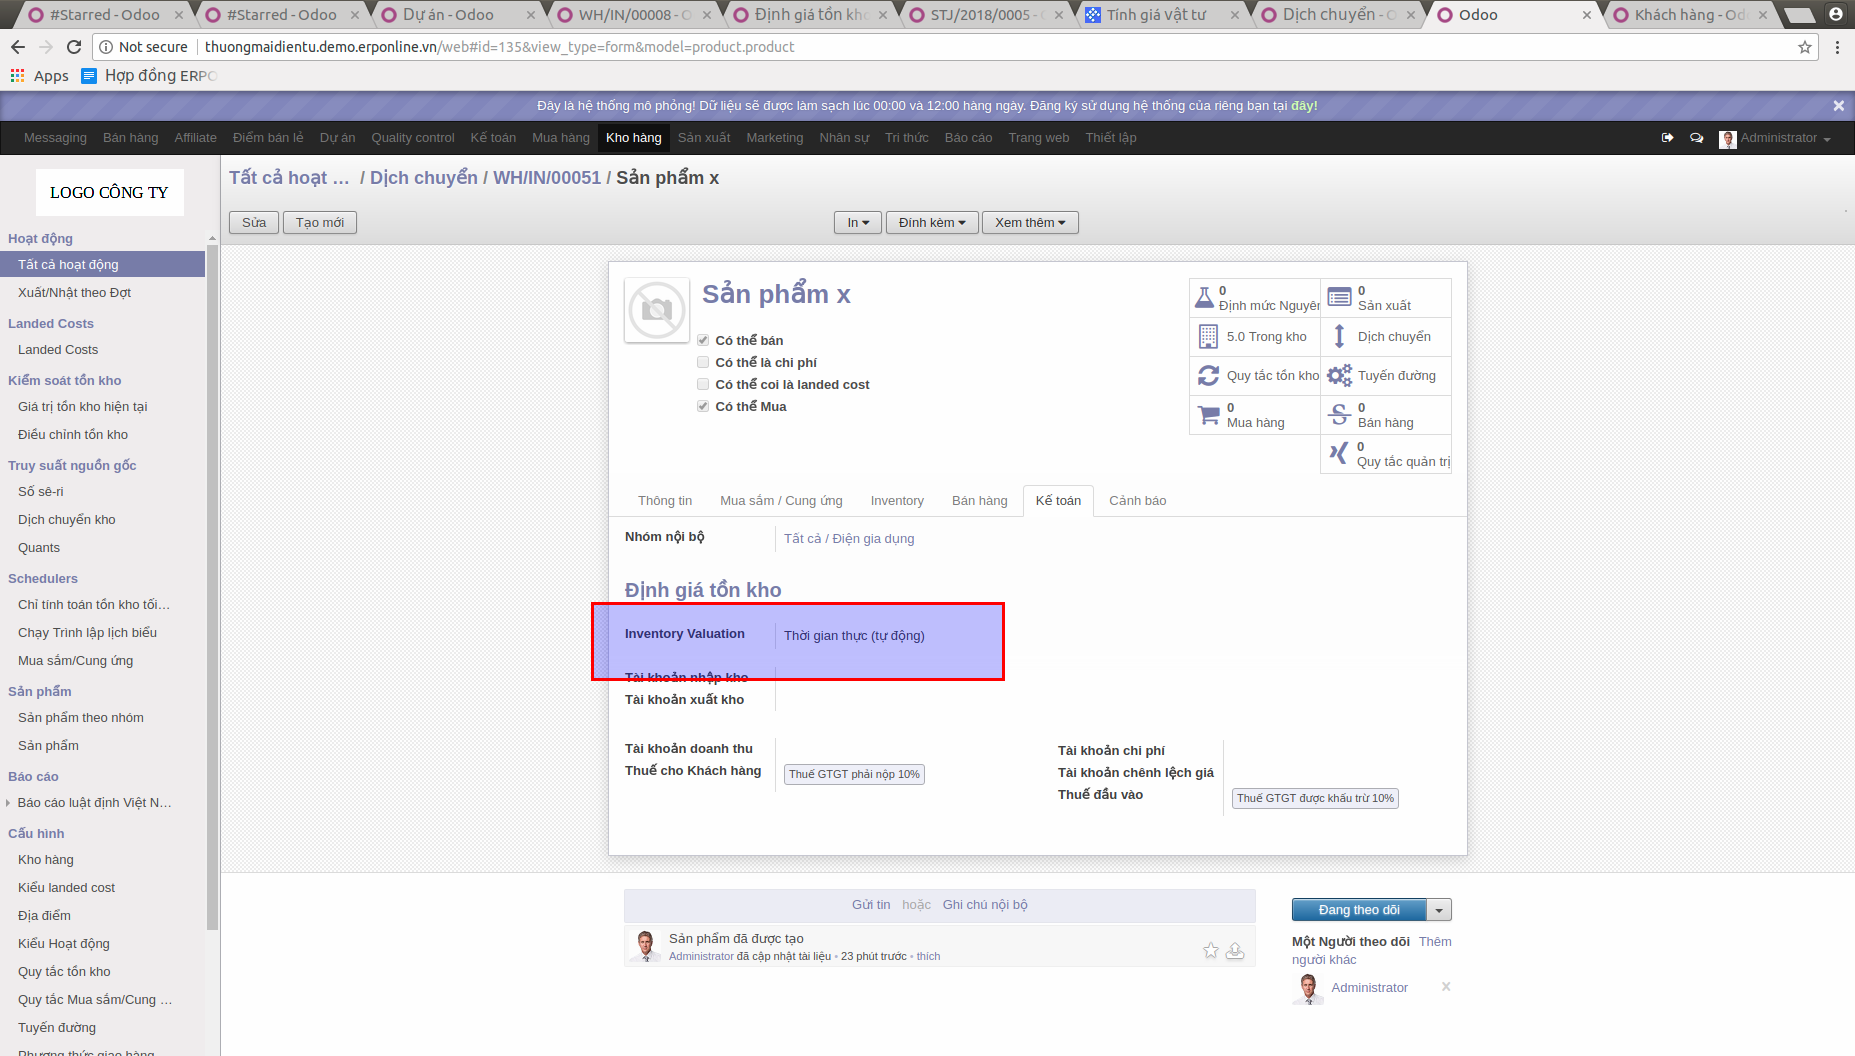The width and height of the screenshot is (1855, 1056).
Task: Click the Đang theo dõi button
Action: (1359, 910)
